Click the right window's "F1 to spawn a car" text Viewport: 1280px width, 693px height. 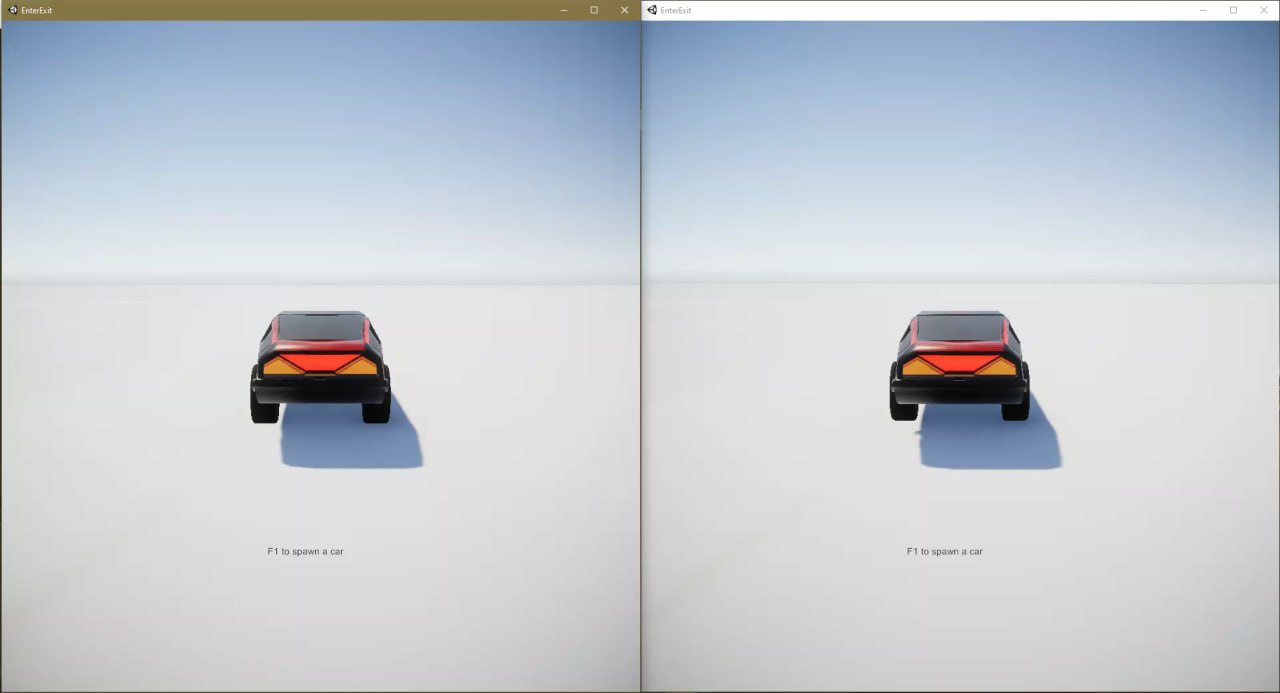click(944, 551)
